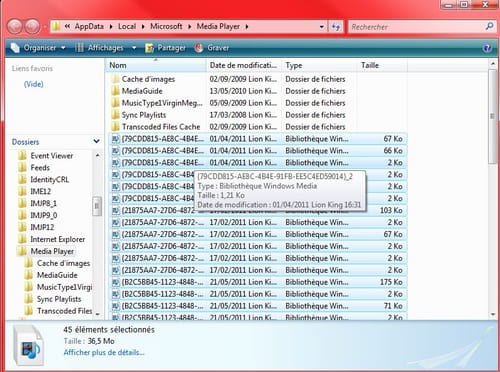
Task: Sort by Date de modification column
Action: tap(244, 65)
